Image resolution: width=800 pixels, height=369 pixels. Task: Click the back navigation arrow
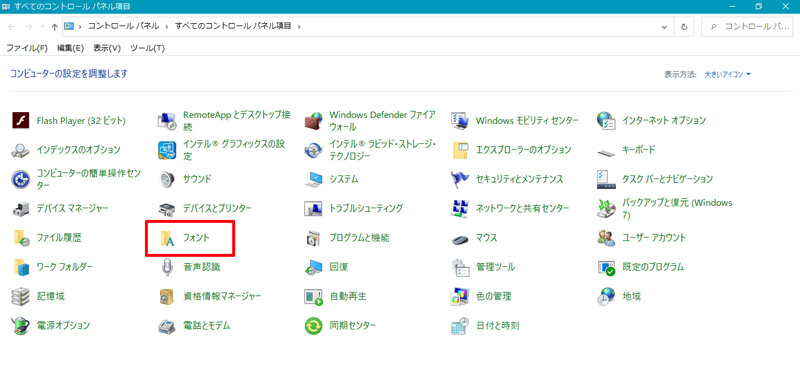point(12,27)
